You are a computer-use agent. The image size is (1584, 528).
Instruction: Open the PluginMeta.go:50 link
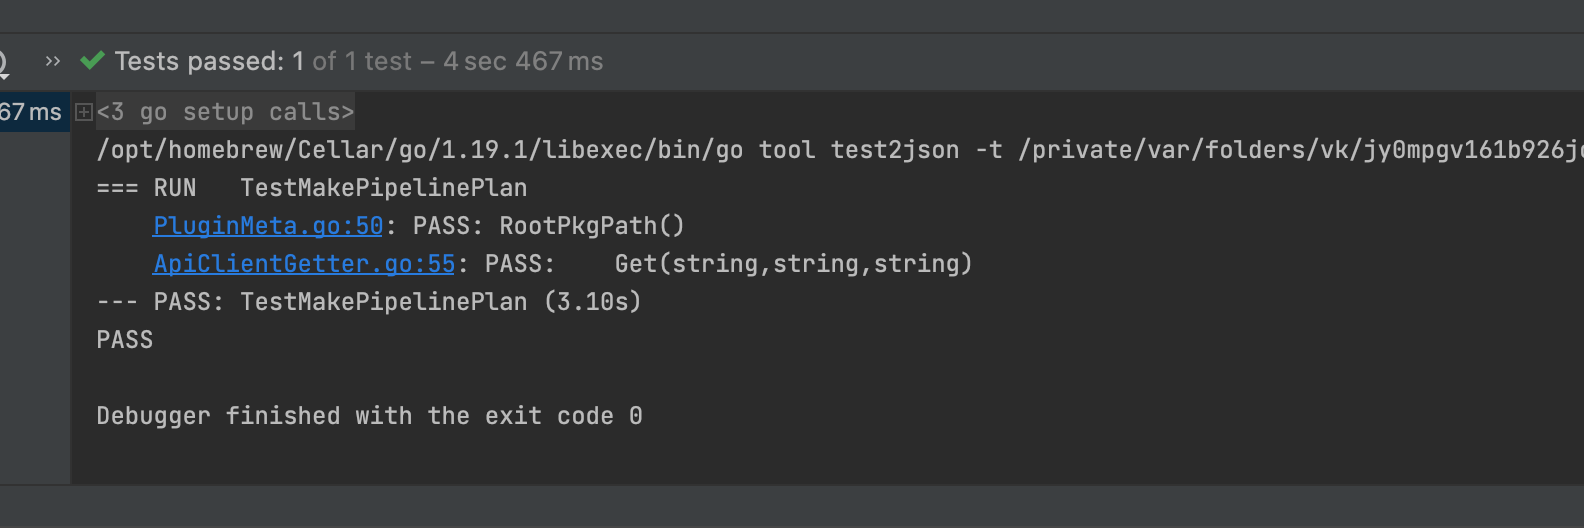point(268,226)
